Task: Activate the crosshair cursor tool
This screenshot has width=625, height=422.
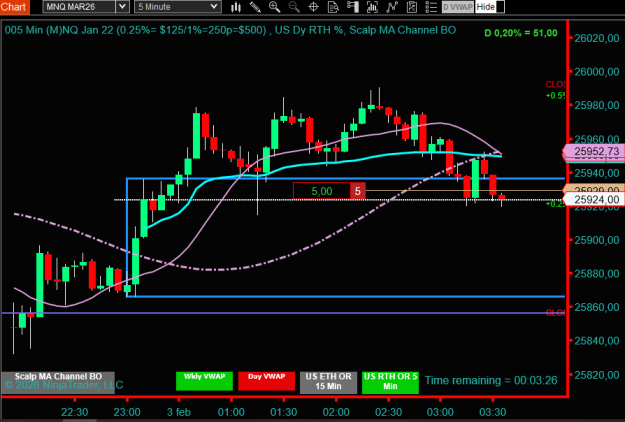Action: (314, 7)
